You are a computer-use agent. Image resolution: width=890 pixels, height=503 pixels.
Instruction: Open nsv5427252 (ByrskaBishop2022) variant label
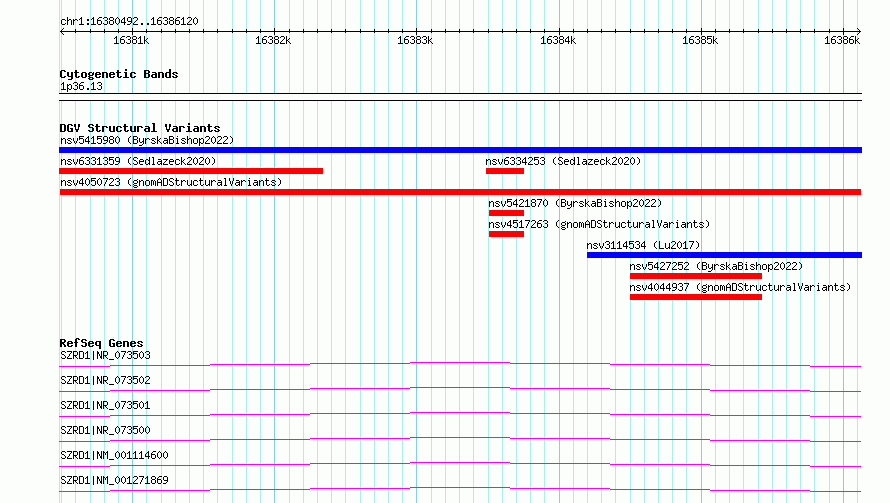716,266
